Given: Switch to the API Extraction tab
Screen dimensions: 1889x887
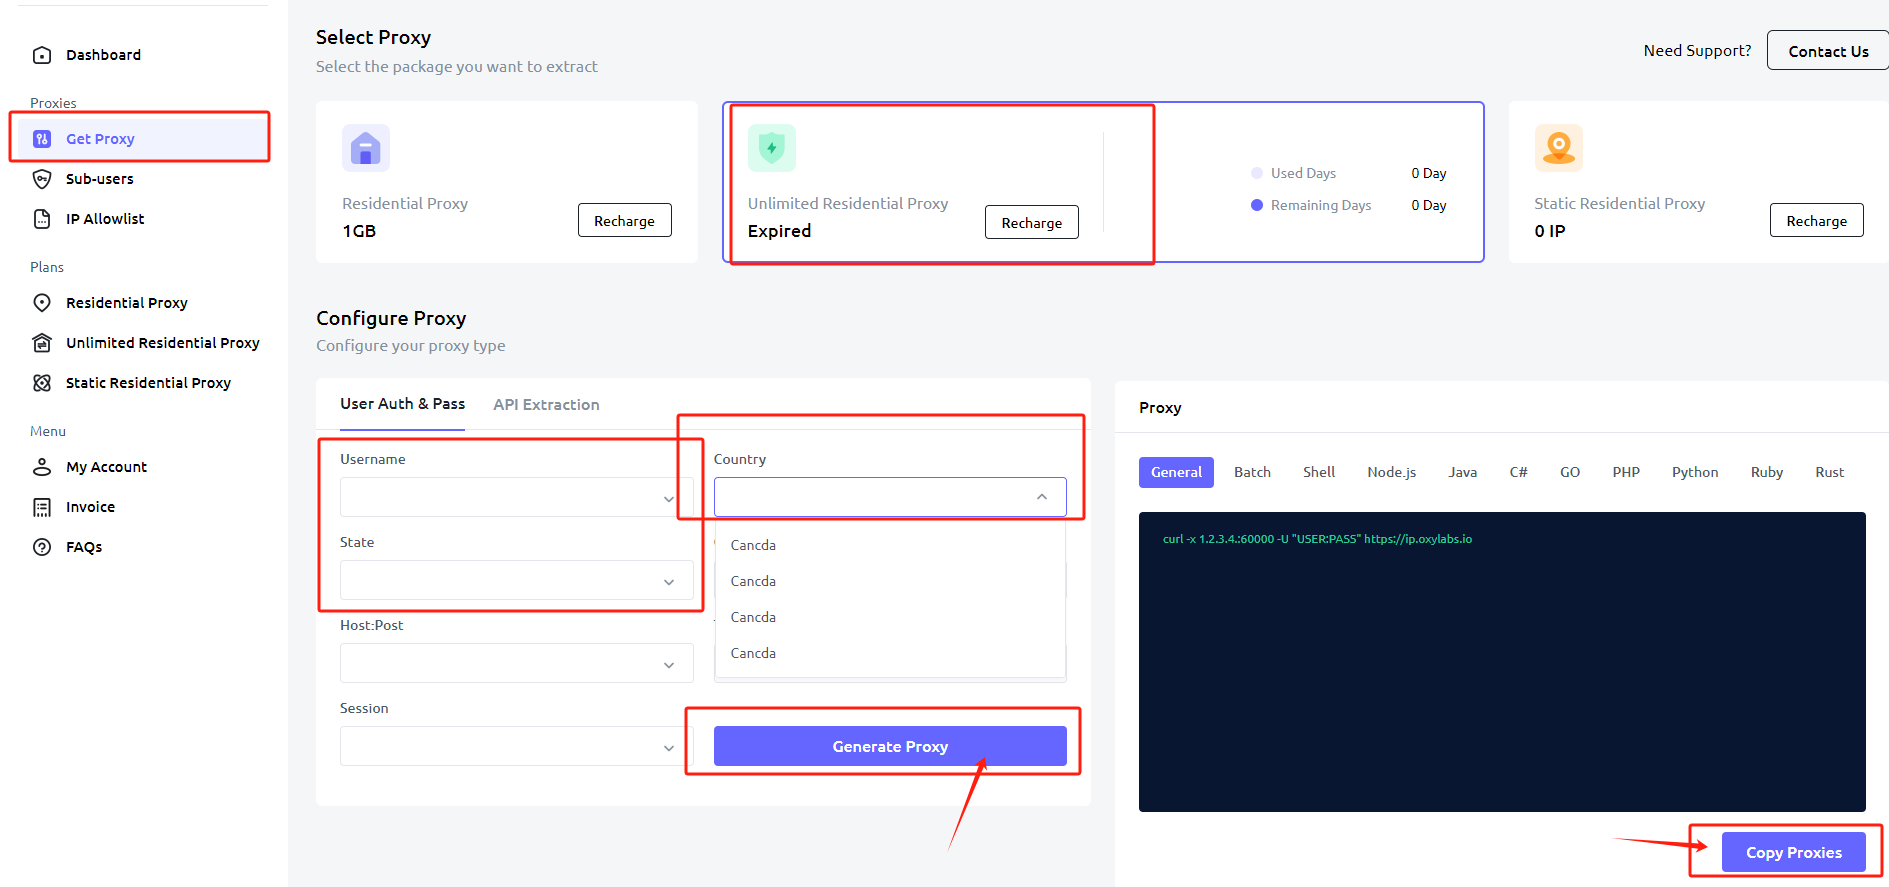Looking at the screenshot, I should click(x=546, y=405).
